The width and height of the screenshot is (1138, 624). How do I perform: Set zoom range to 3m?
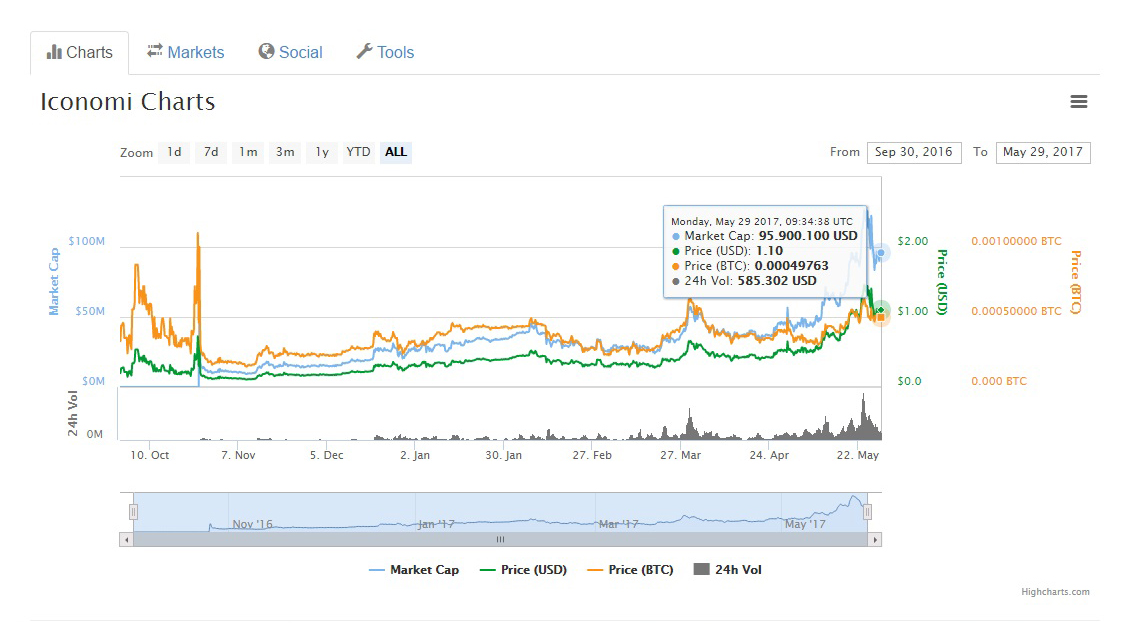(285, 152)
